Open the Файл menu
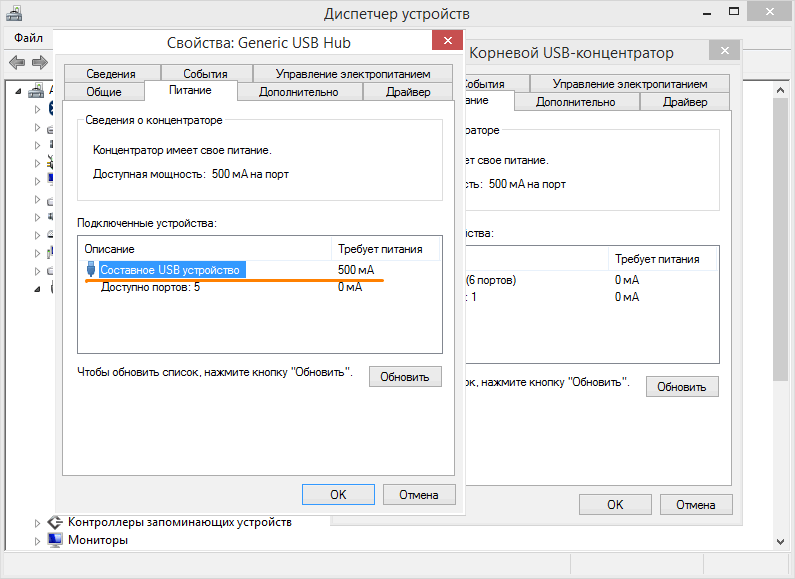Screen dimensions: 795x579 (28, 38)
